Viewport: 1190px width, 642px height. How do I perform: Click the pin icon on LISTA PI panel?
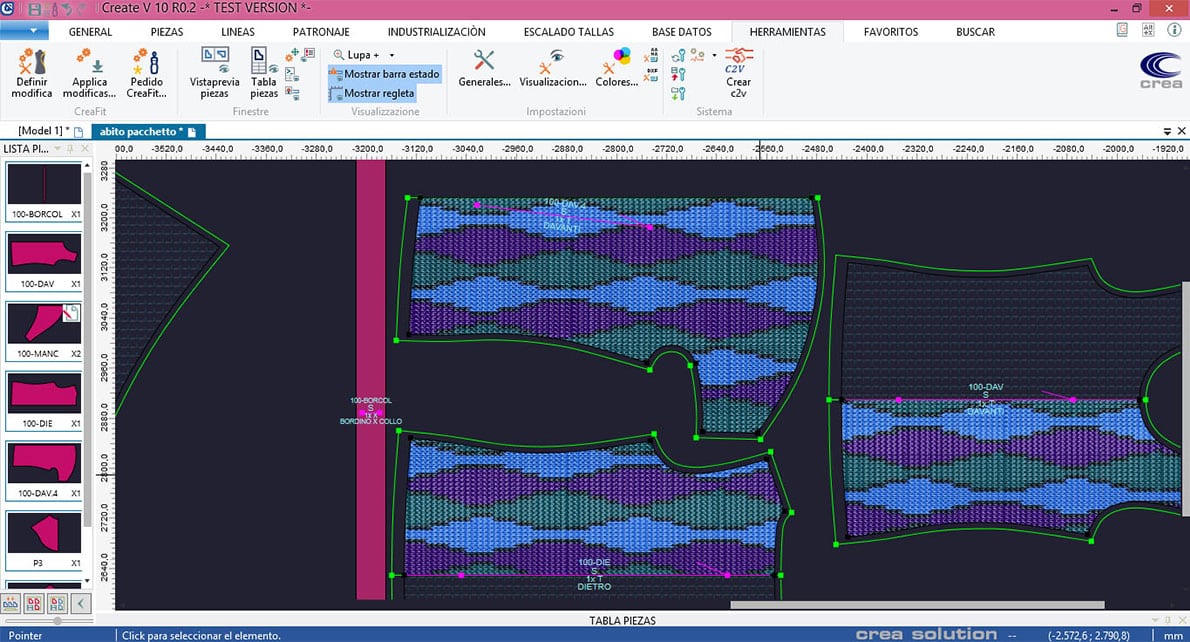coord(70,149)
